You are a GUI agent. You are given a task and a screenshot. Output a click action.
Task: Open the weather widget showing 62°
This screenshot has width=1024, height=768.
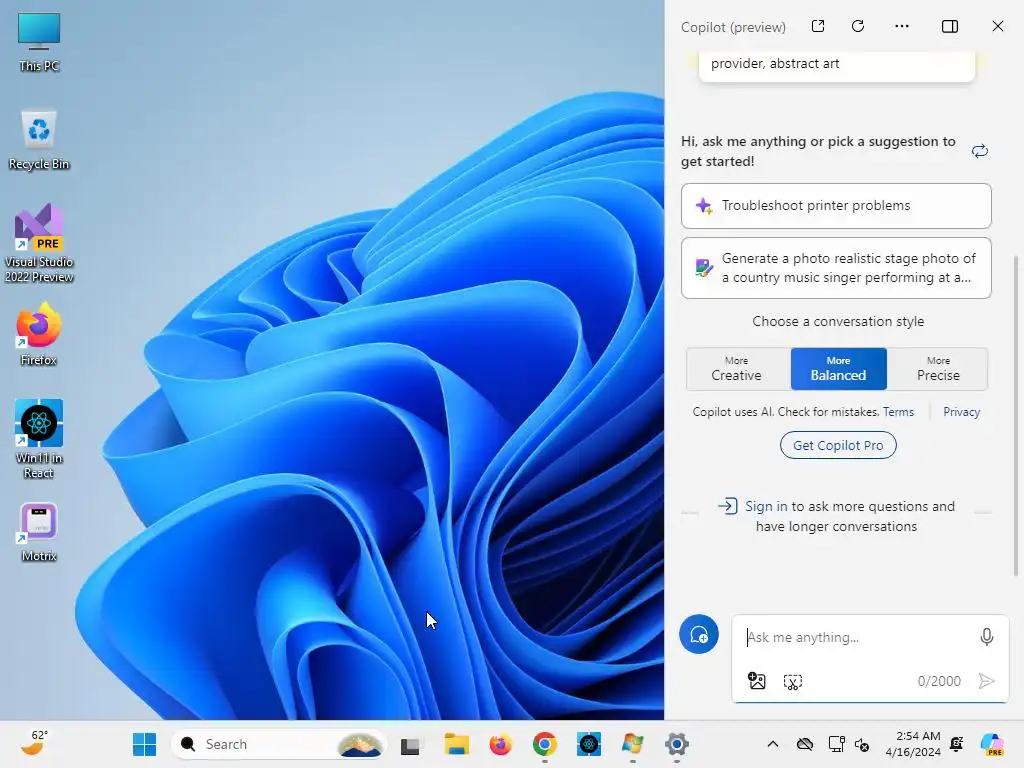[34, 743]
